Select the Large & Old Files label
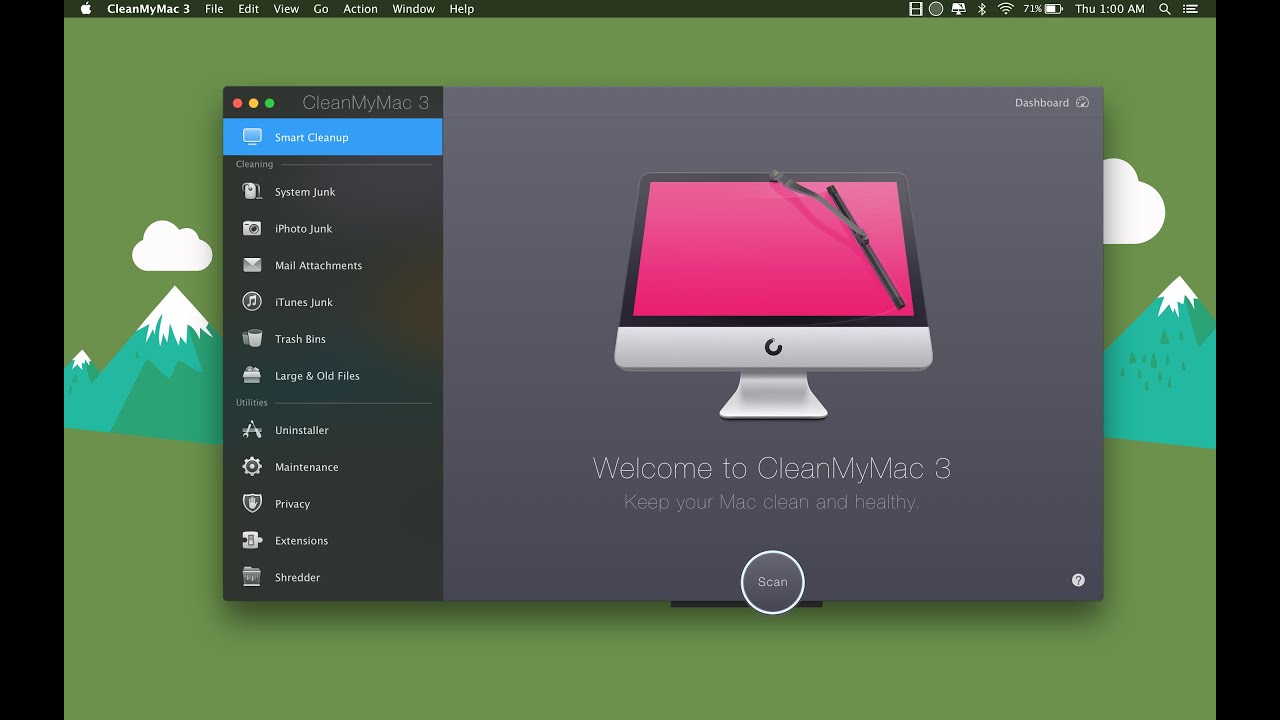Screen dimensions: 1280x720 click(317, 376)
